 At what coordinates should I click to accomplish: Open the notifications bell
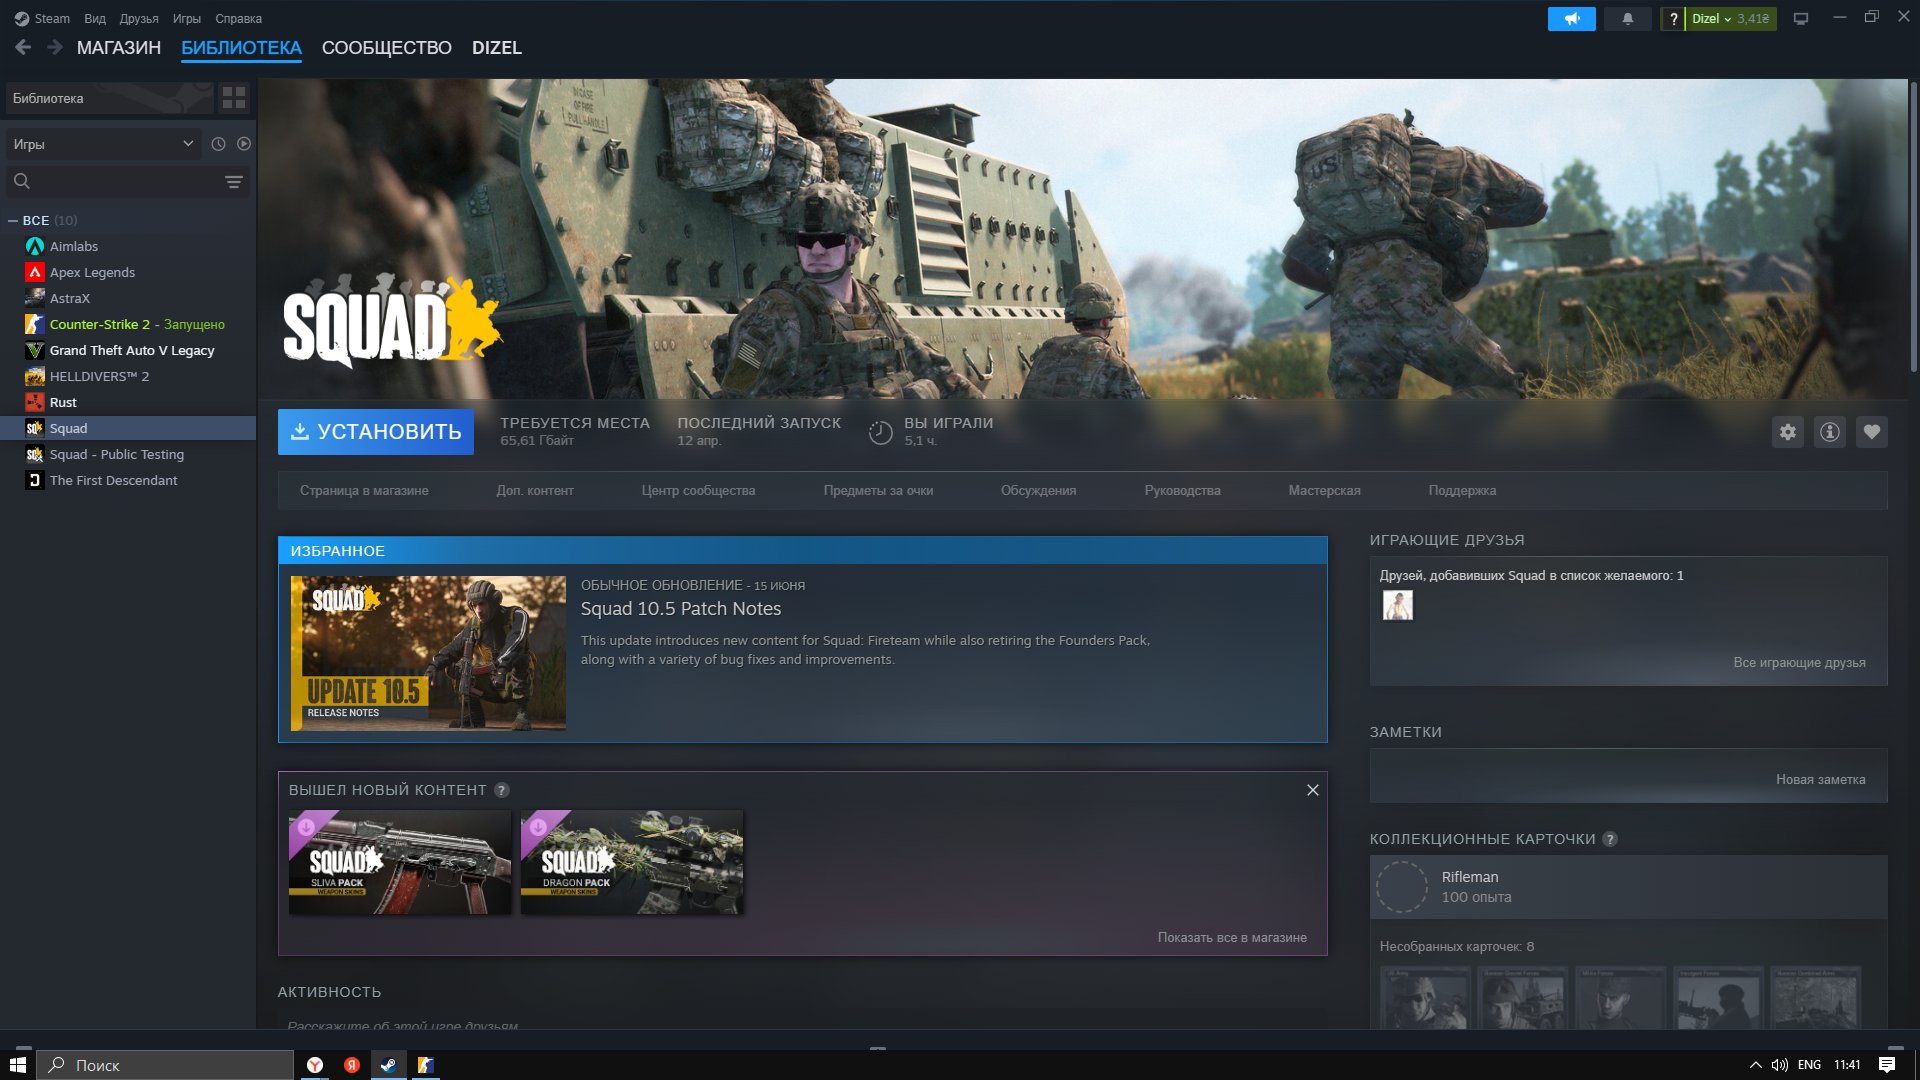[x=1627, y=19]
